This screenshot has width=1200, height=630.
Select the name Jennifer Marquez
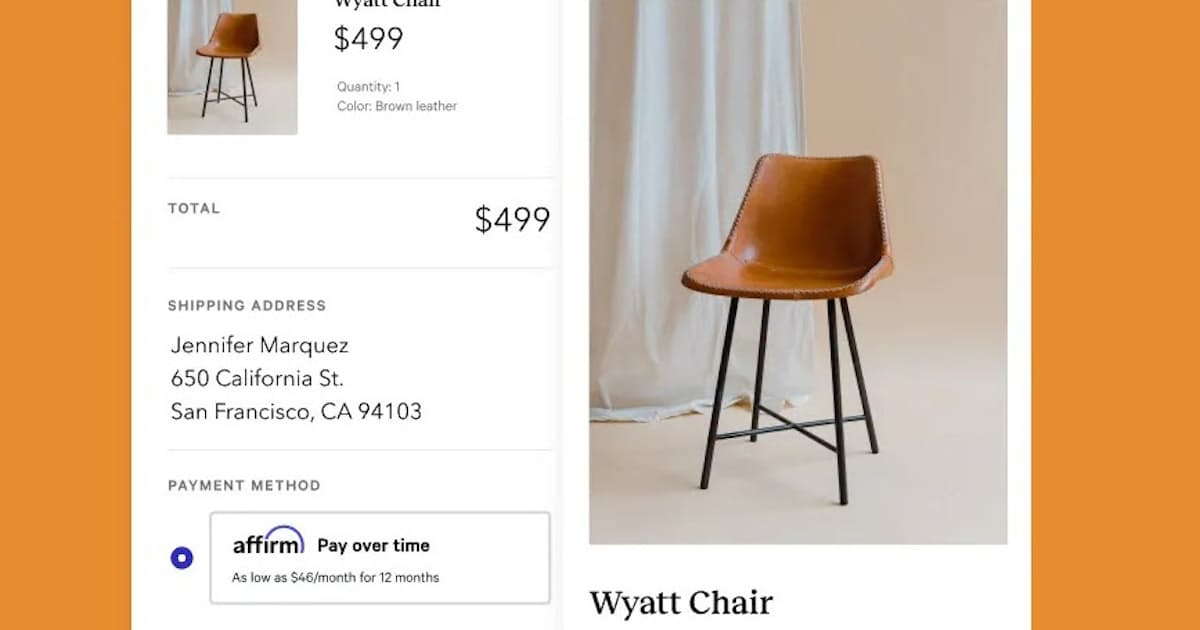(x=260, y=346)
